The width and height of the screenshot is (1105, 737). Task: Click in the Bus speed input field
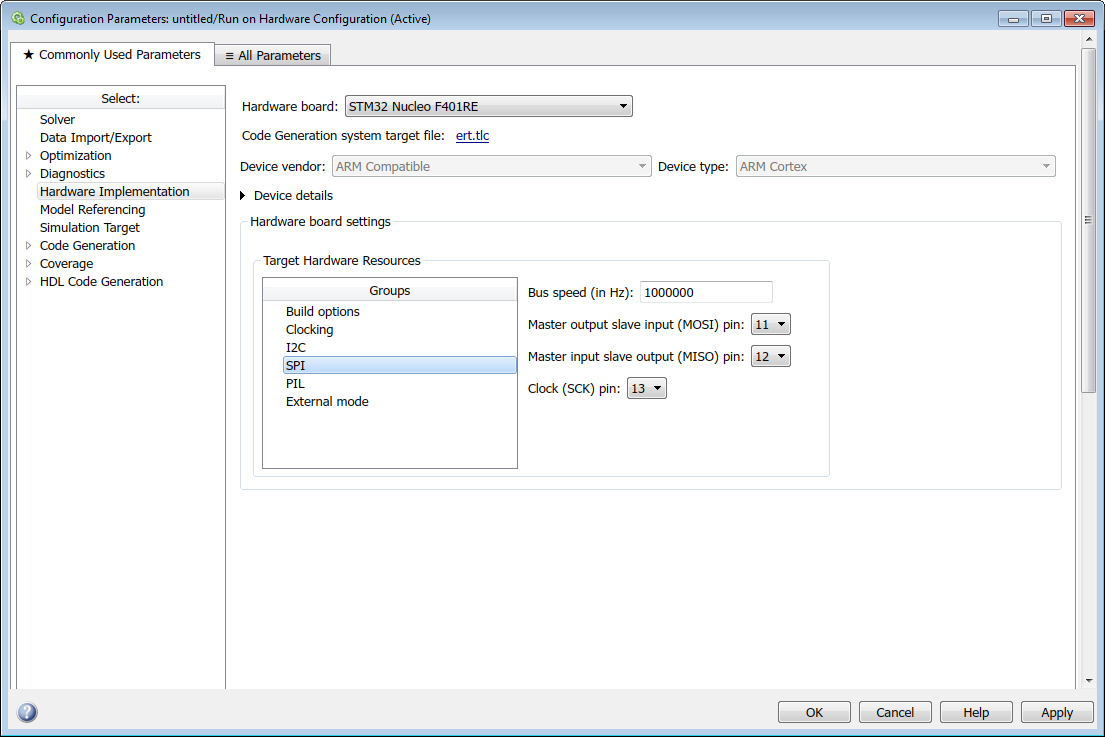tap(705, 292)
